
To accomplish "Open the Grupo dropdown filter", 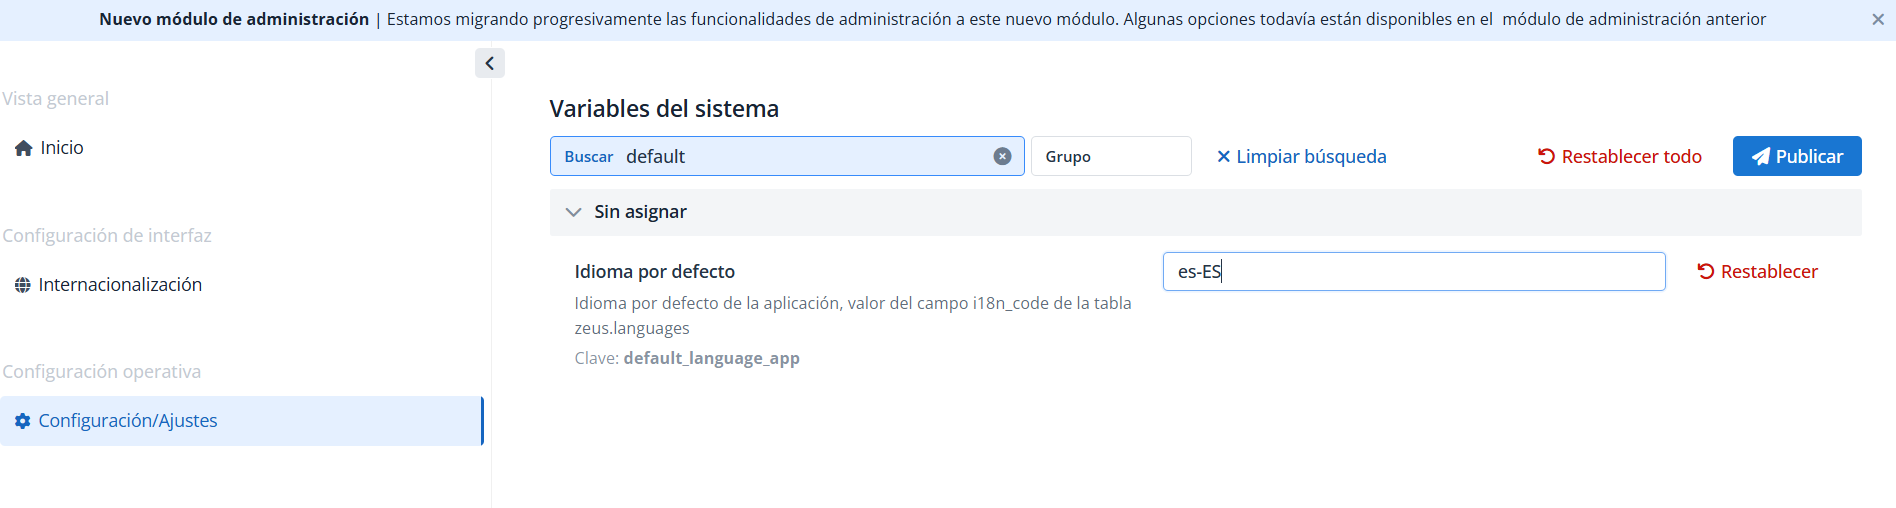I will (1111, 156).
